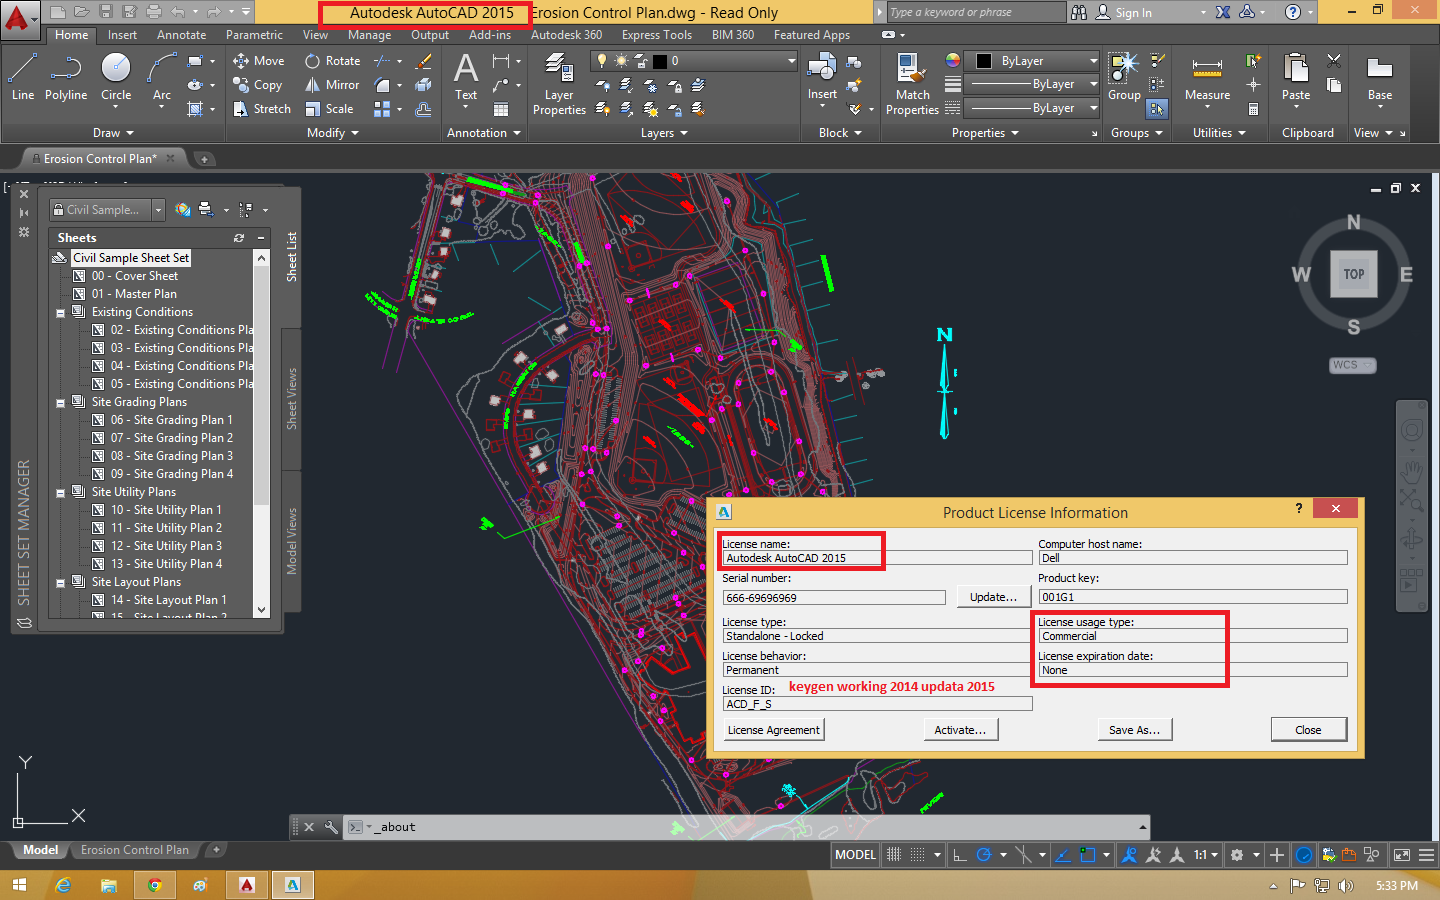This screenshot has height=900, width=1440.
Task: Open the ByLayer color dropdown
Action: [x=1093, y=61]
